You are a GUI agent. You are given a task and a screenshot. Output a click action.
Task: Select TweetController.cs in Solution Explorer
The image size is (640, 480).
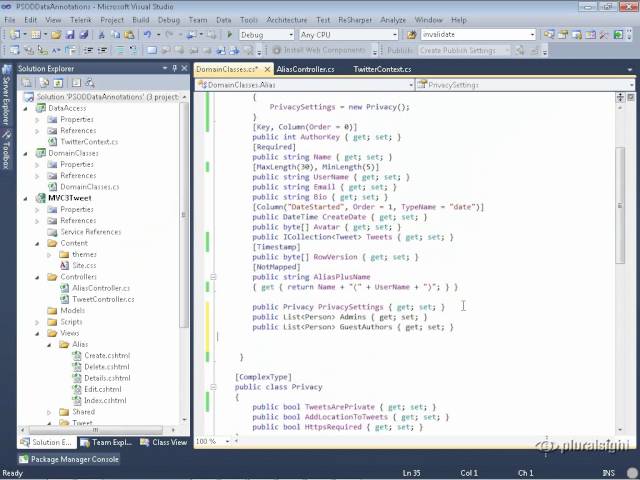coord(103,300)
